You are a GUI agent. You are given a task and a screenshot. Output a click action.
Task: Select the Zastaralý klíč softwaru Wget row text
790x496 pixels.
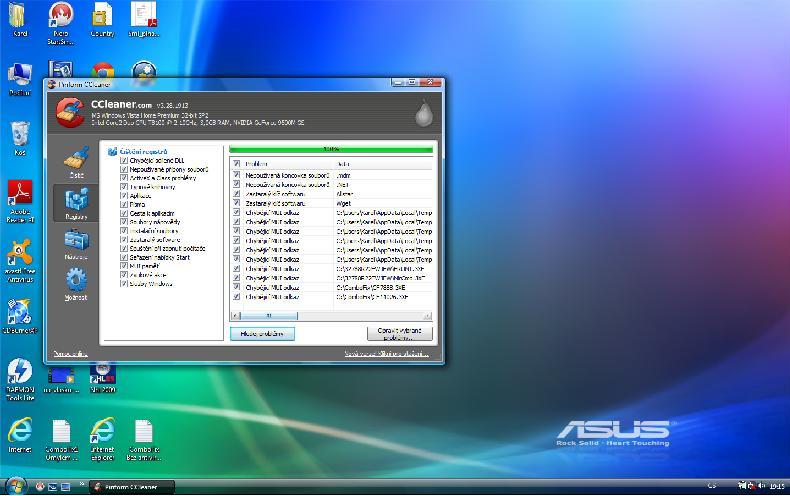(275, 203)
